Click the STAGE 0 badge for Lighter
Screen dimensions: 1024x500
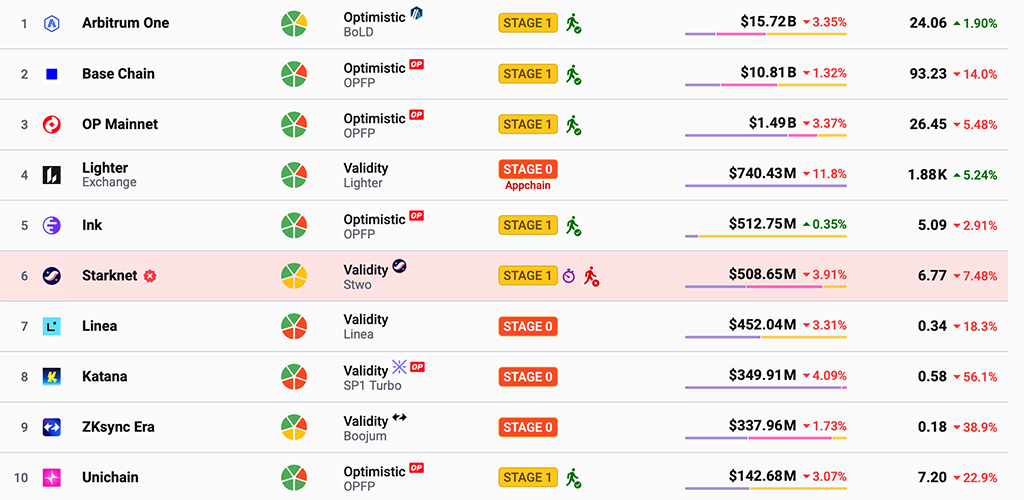(527, 169)
